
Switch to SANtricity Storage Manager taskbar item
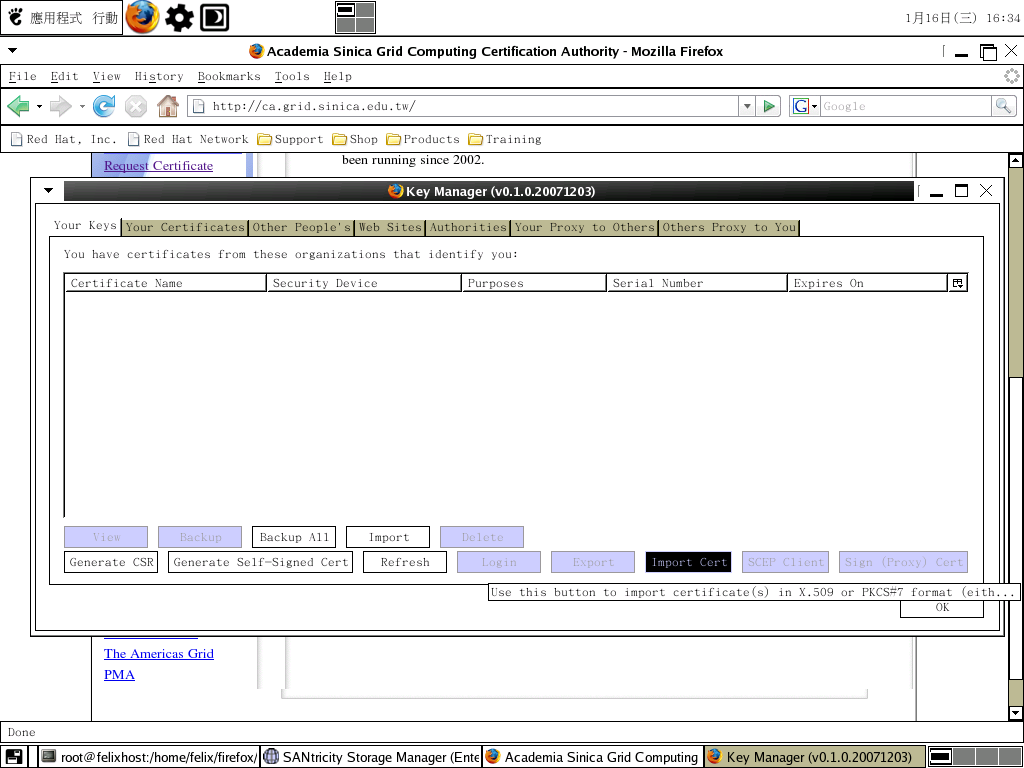pyautogui.click(x=371, y=757)
